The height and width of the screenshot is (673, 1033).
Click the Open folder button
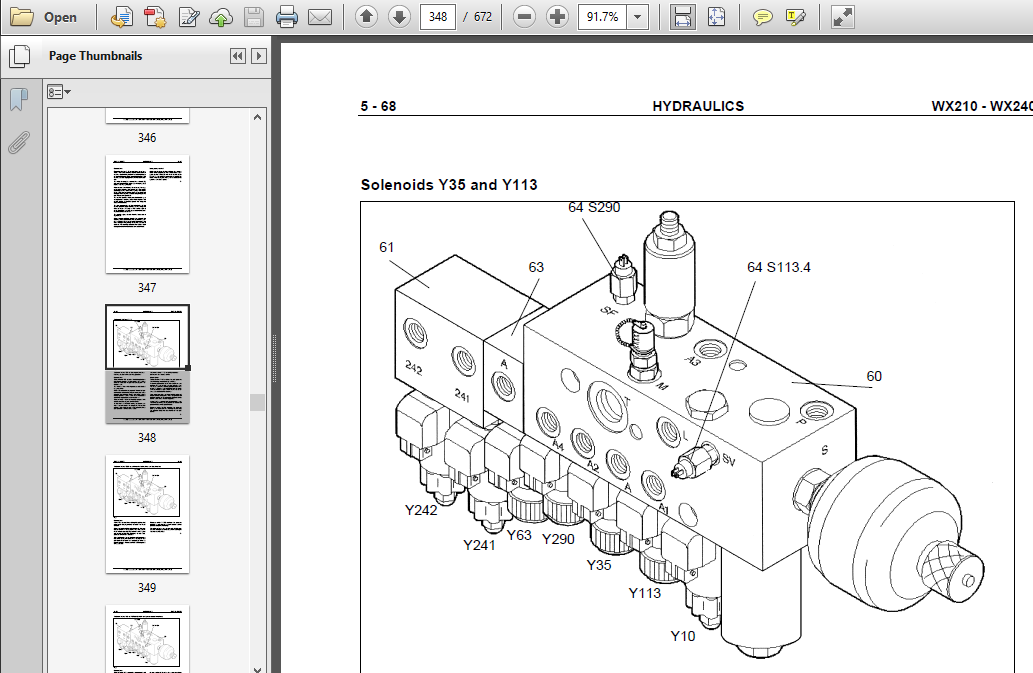43,17
